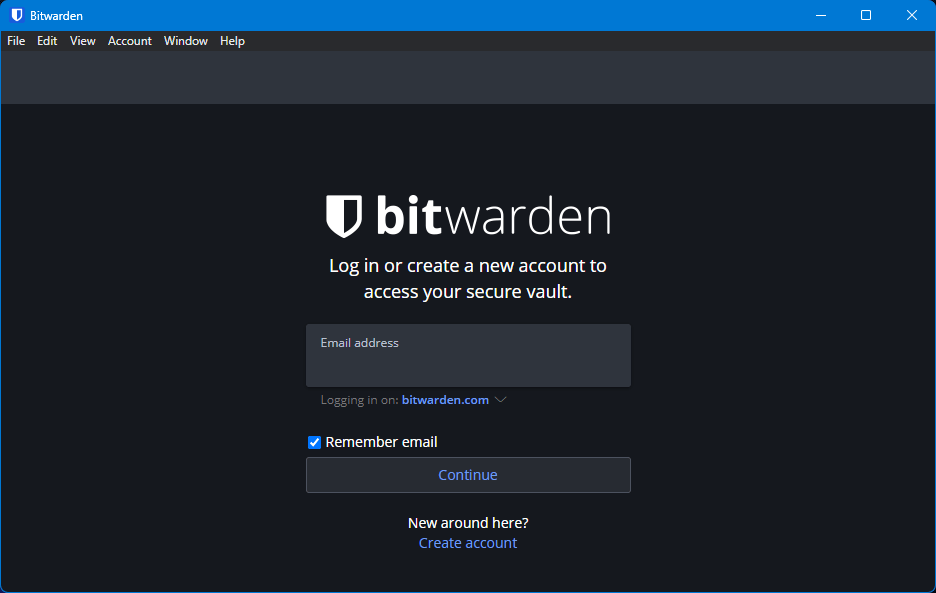Click the maximize window icon
The width and height of the screenshot is (936, 593).
click(x=865, y=15)
